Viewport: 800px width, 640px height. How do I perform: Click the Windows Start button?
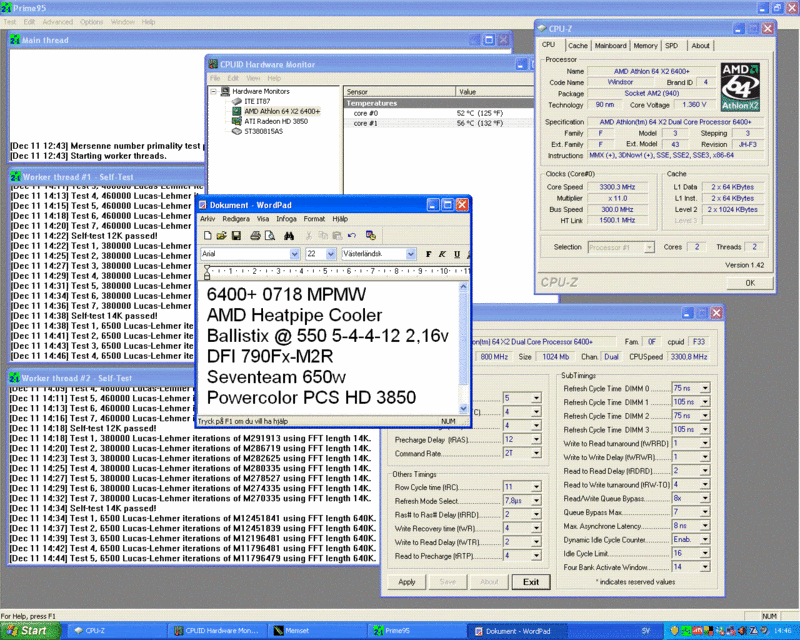(x=30, y=631)
